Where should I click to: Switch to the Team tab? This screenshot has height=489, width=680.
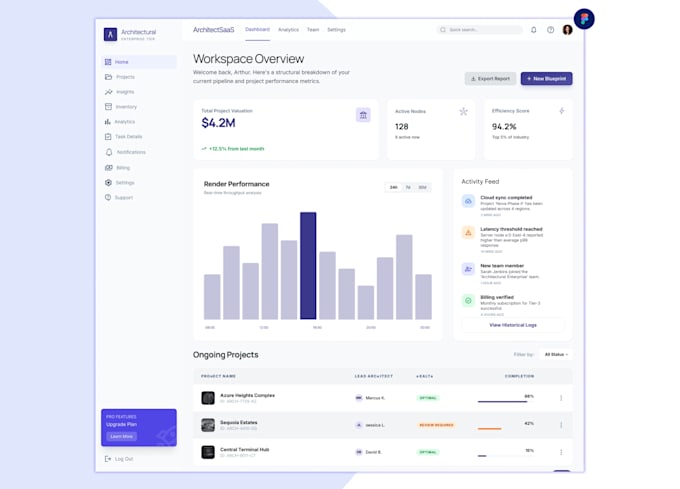pyautogui.click(x=313, y=30)
